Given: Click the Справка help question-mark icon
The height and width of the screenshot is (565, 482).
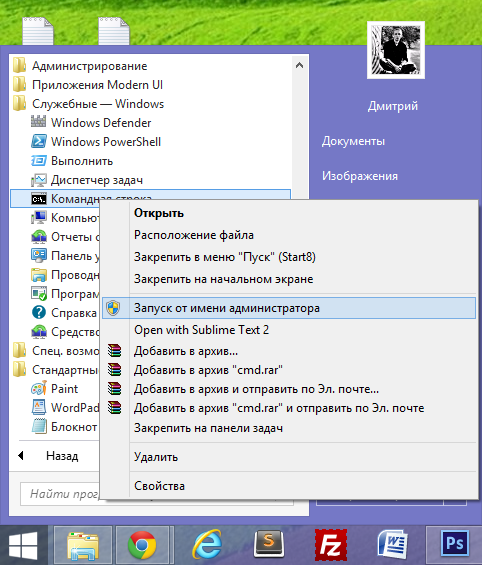Looking at the screenshot, I should pyautogui.click(x=39, y=312).
